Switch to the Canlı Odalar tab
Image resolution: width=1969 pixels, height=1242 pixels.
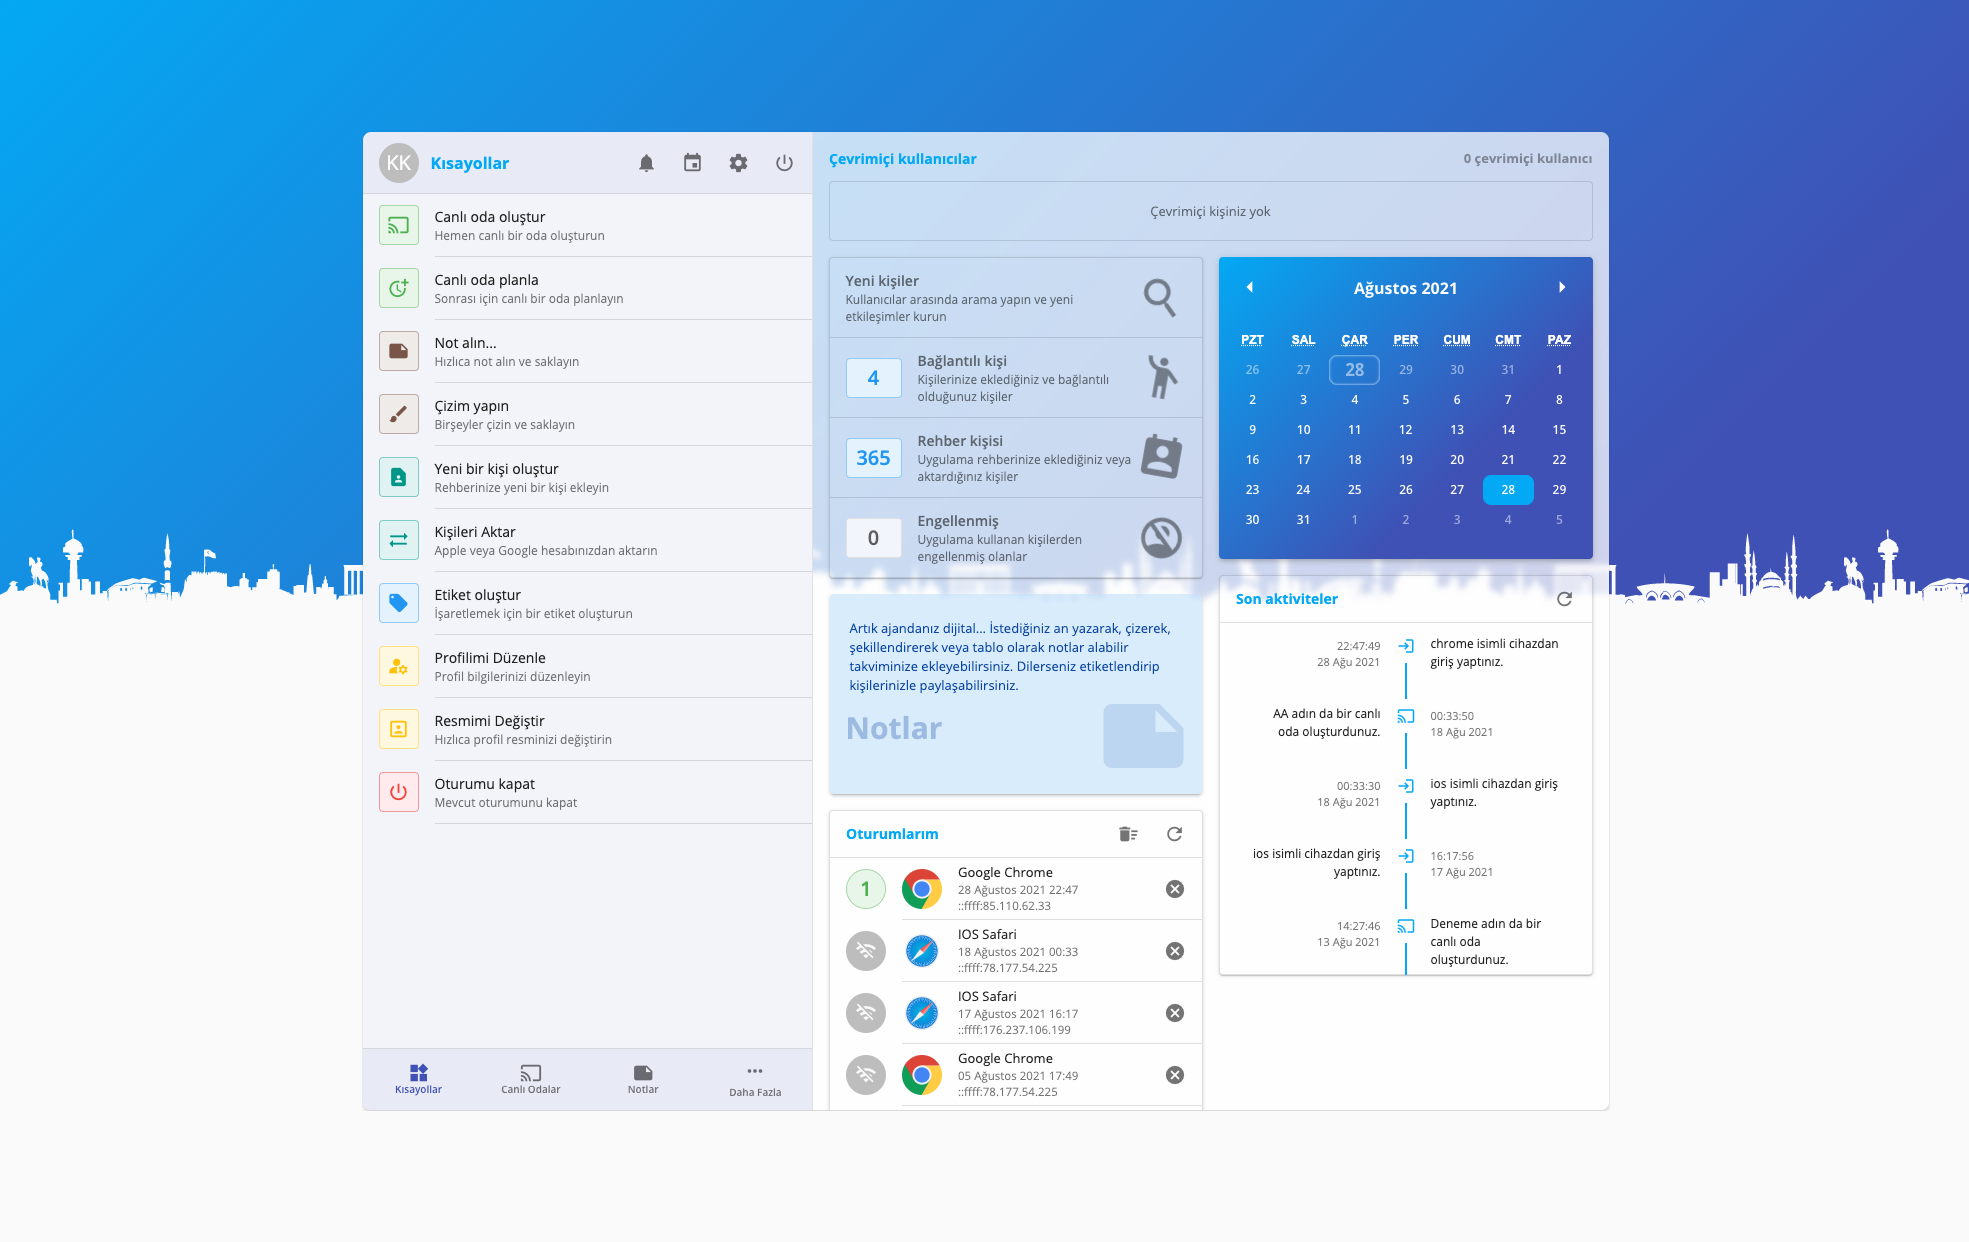530,1079
